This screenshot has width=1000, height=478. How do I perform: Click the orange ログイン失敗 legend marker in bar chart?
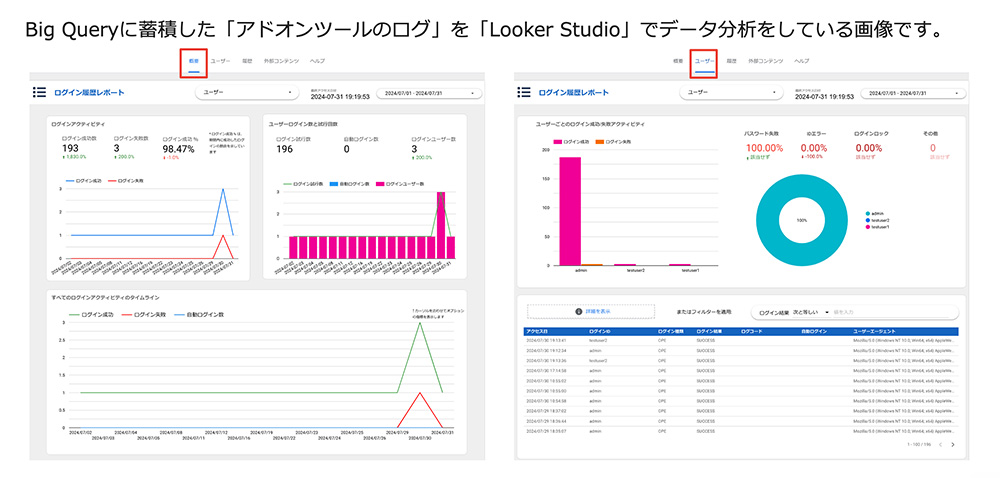pos(598,142)
